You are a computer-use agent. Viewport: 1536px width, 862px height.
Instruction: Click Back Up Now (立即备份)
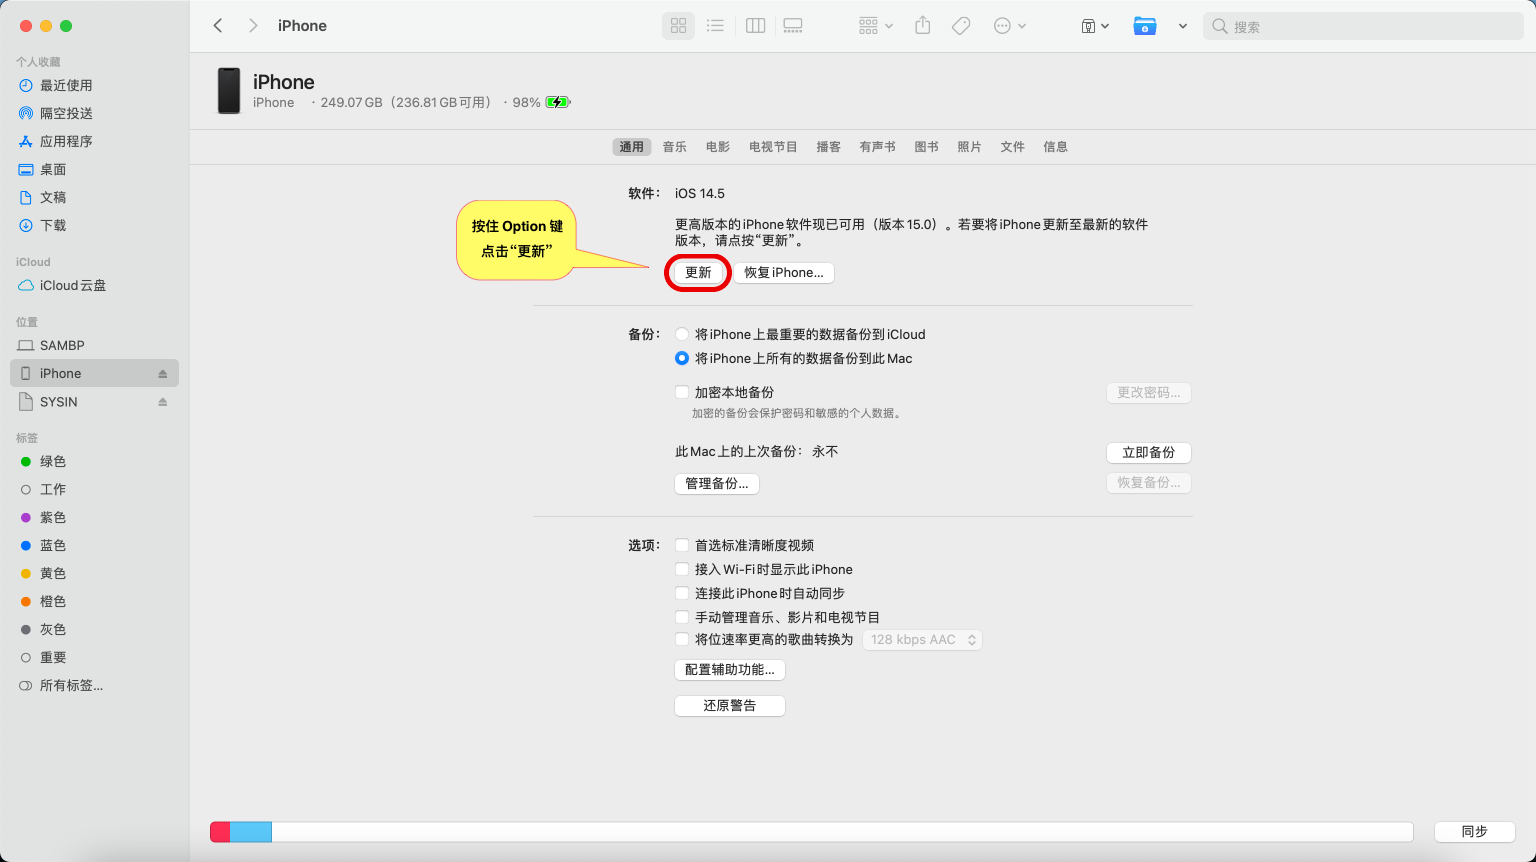click(1149, 453)
